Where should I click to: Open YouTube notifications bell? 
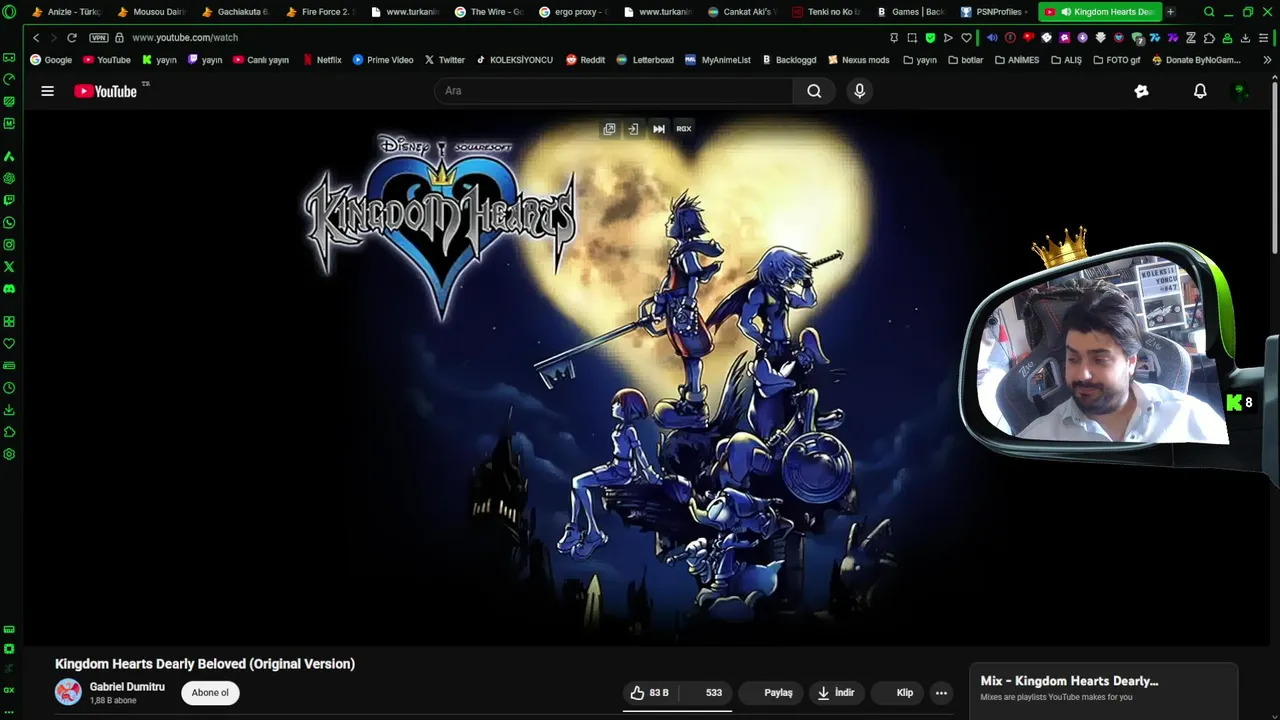click(x=1200, y=91)
